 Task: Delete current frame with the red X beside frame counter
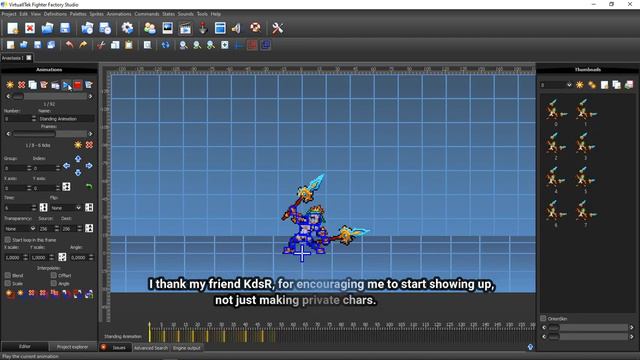(x=89, y=145)
